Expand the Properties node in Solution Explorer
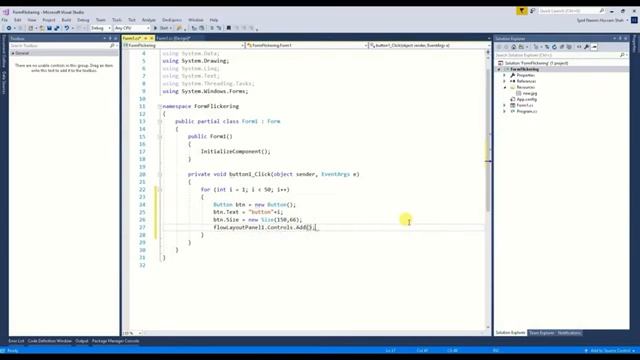The height and width of the screenshot is (360, 640). 504,75
